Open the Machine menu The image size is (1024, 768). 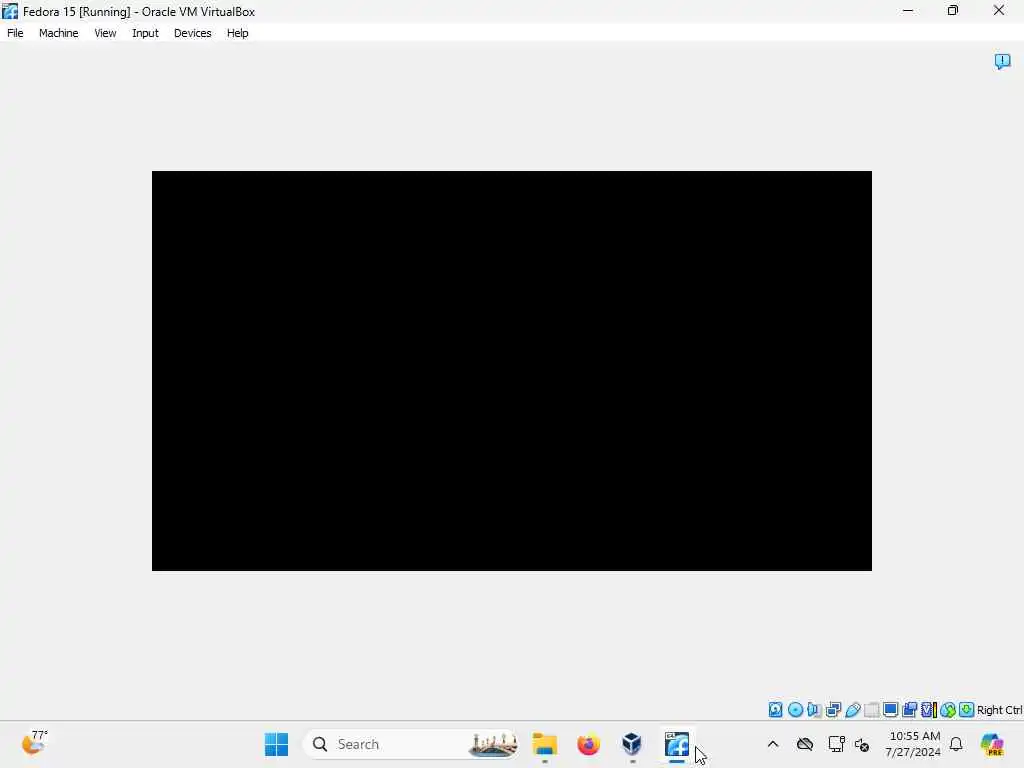(58, 33)
